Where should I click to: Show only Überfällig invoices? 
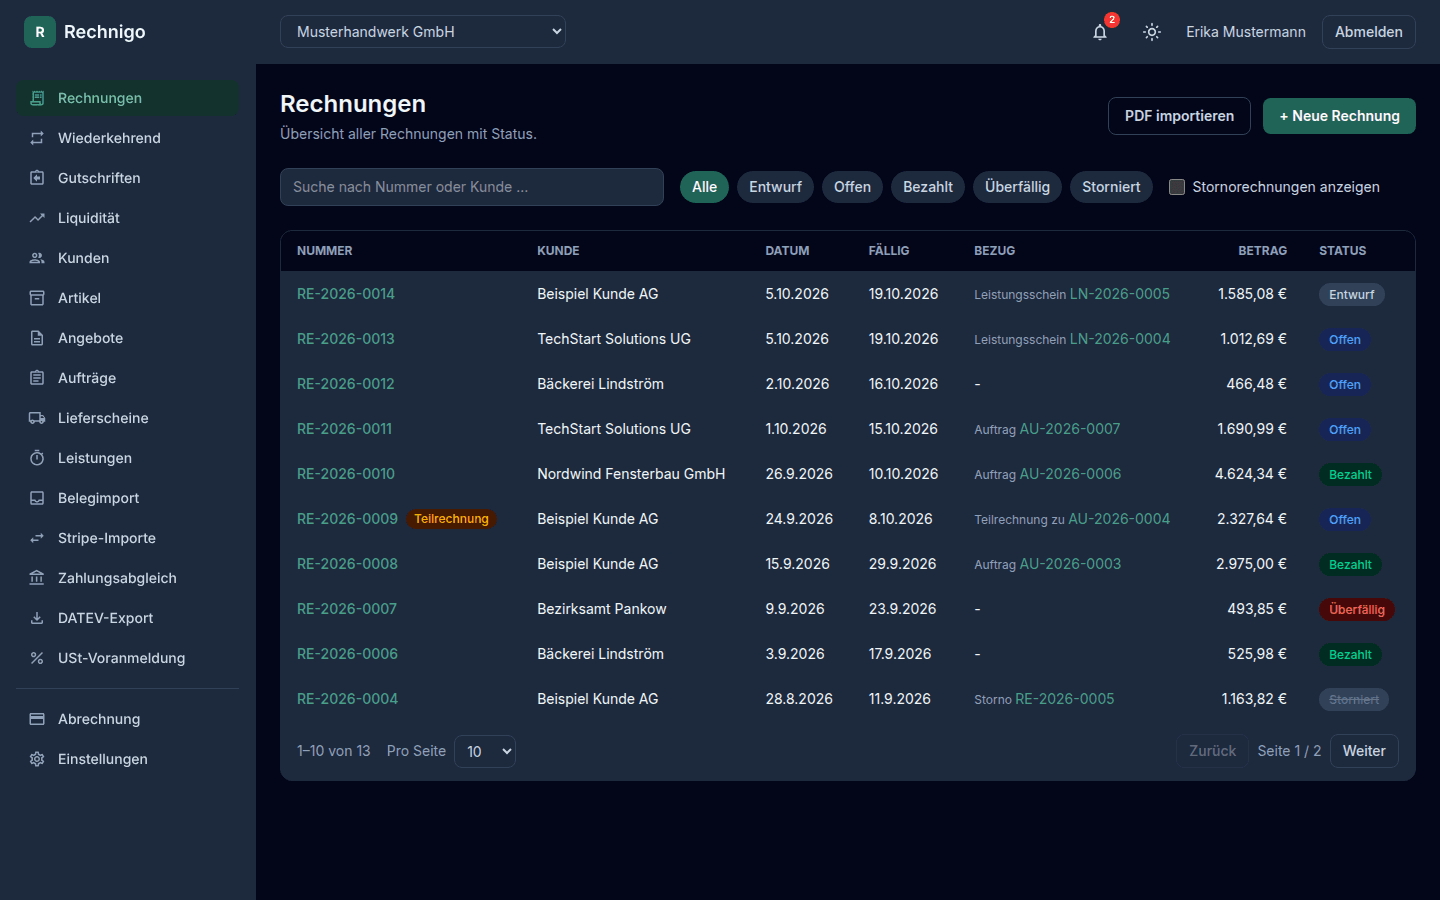1017,187
